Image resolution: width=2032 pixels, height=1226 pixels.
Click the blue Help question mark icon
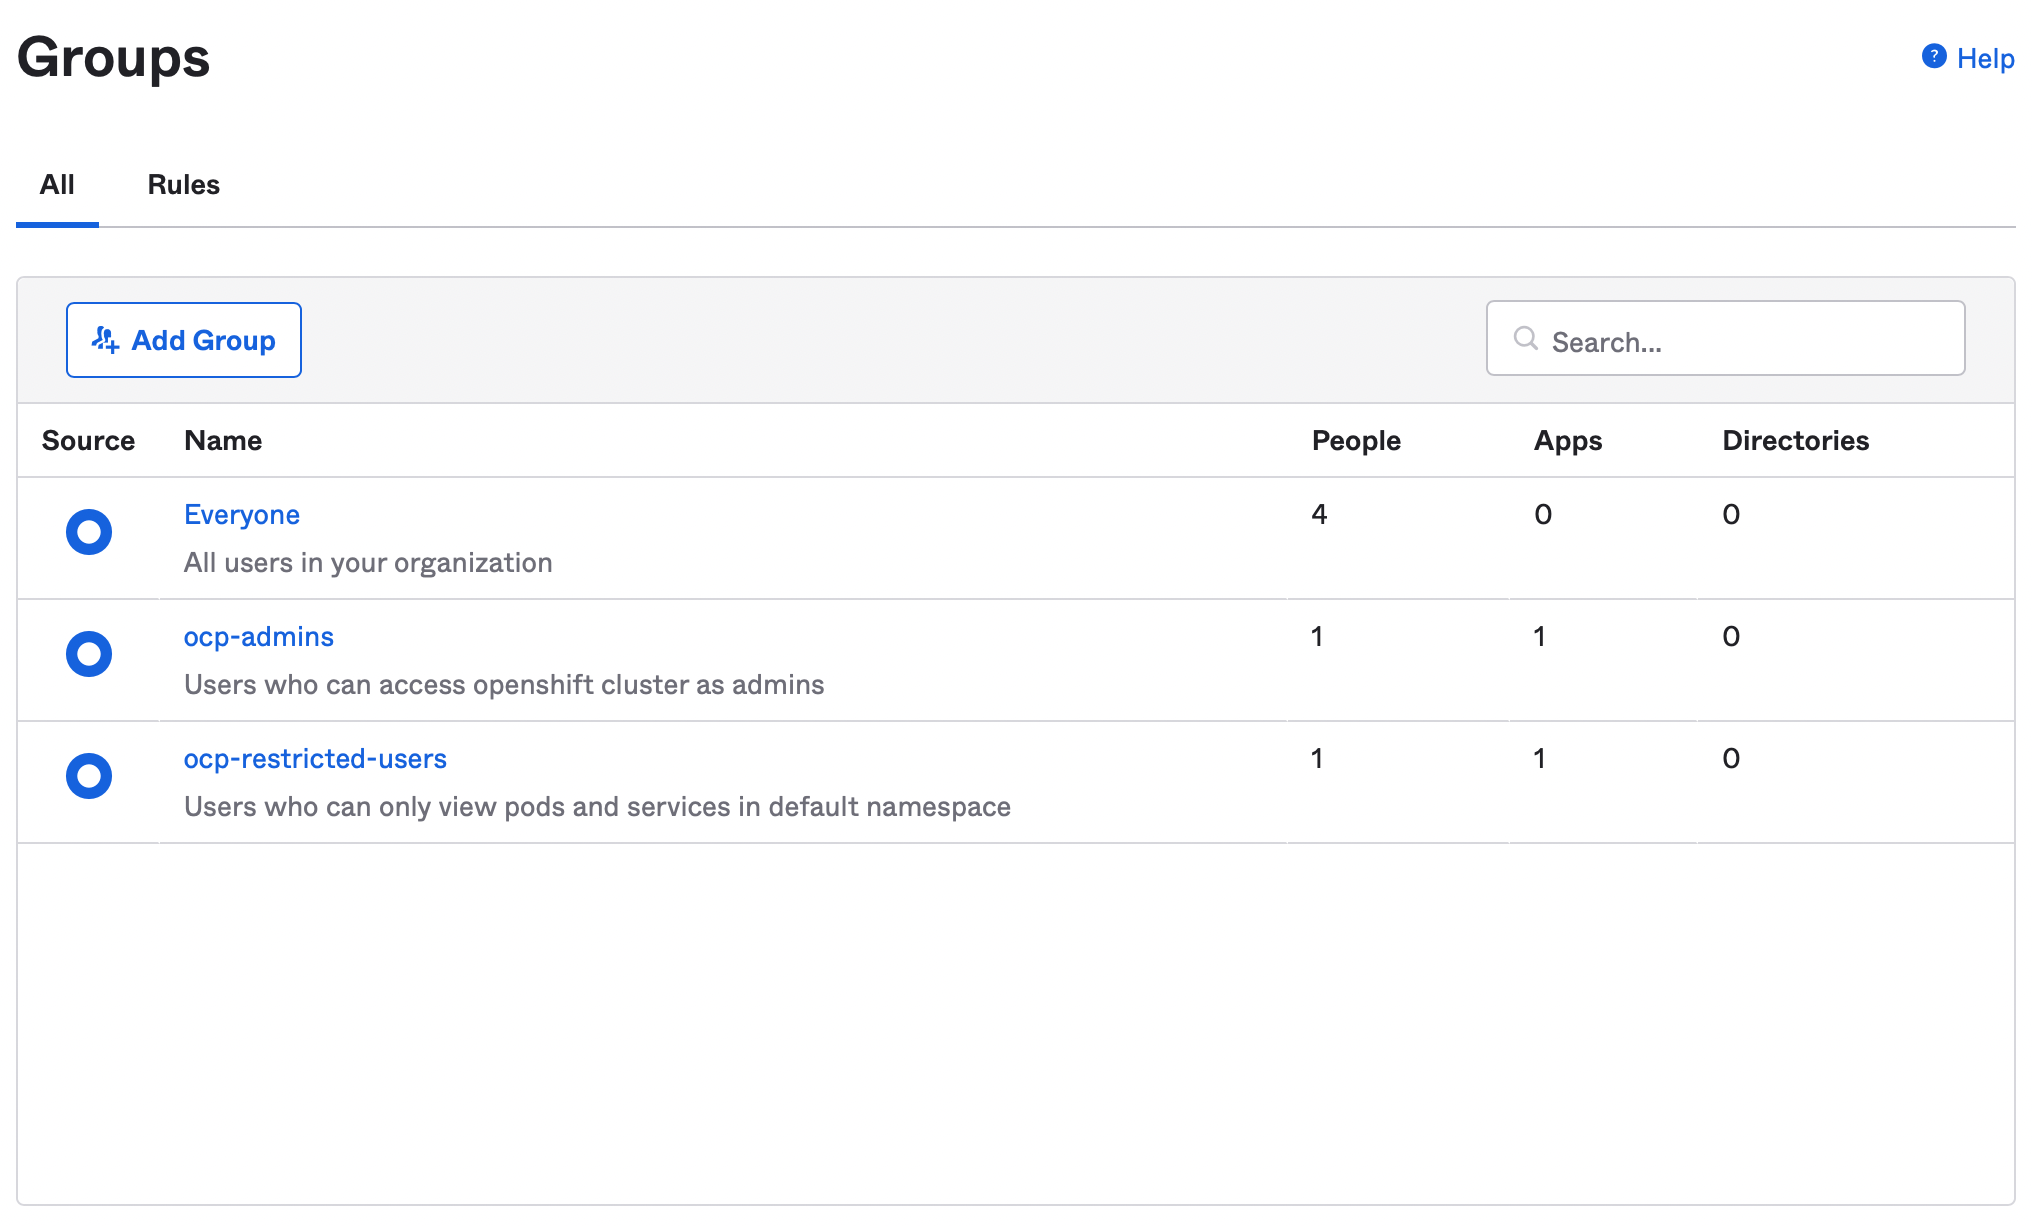click(x=1934, y=57)
